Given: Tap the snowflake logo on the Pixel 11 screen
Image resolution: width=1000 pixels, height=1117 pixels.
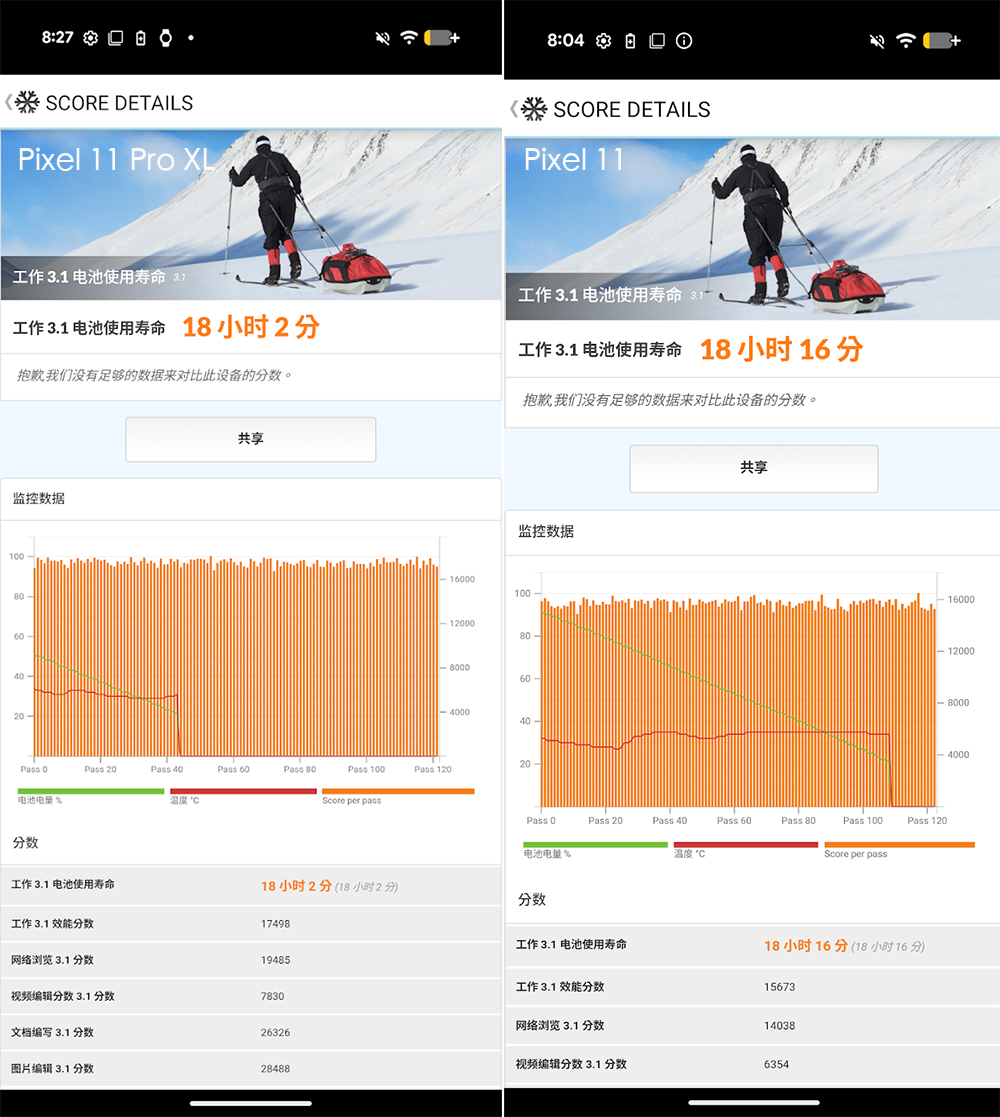Looking at the screenshot, I should pos(534,109).
